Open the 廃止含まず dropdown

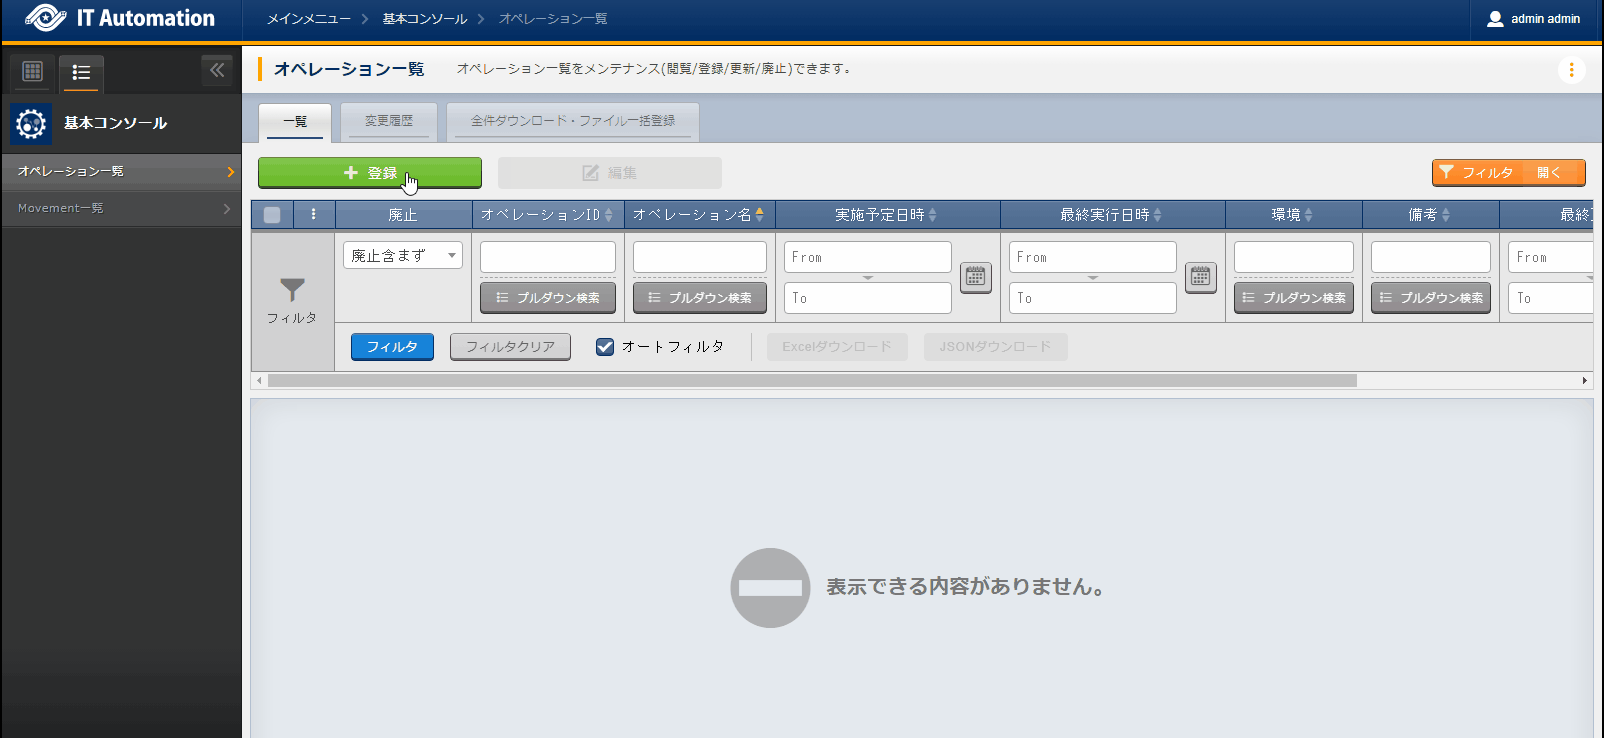click(x=402, y=256)
